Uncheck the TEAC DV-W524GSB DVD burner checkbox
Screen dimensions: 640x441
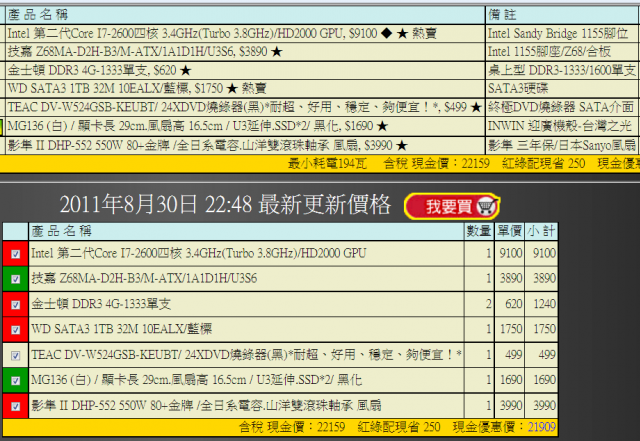(x=16, y=355)
